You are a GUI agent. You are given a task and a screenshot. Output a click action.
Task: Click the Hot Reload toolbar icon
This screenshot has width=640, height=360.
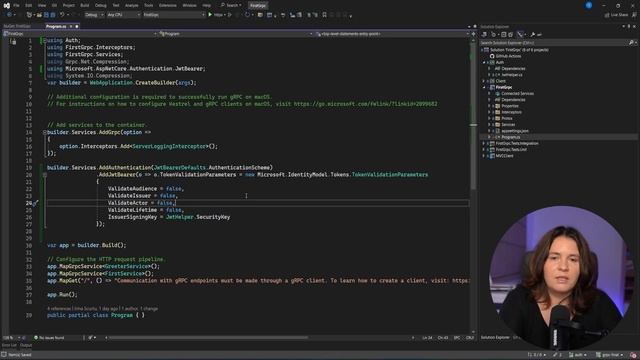pos(247,15)
